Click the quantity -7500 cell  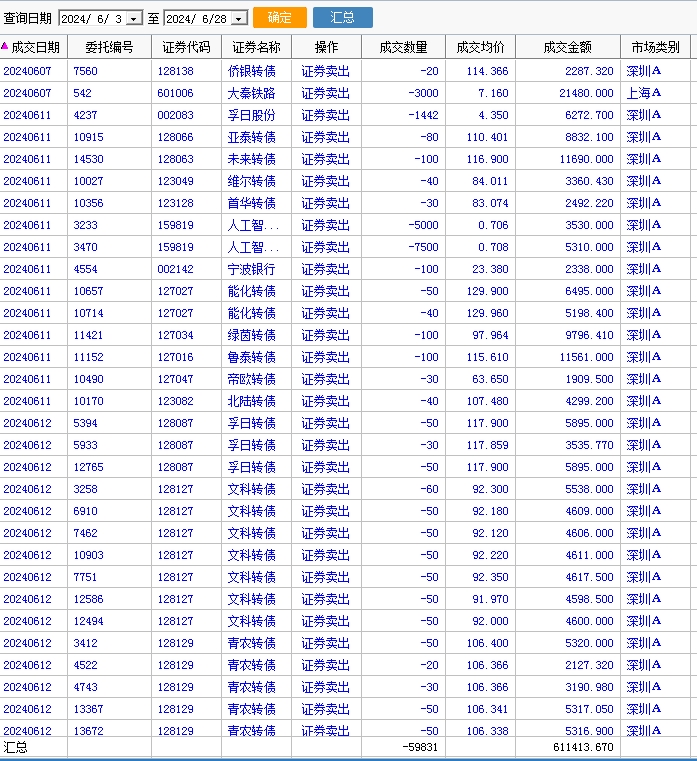(x=423, y=247)
